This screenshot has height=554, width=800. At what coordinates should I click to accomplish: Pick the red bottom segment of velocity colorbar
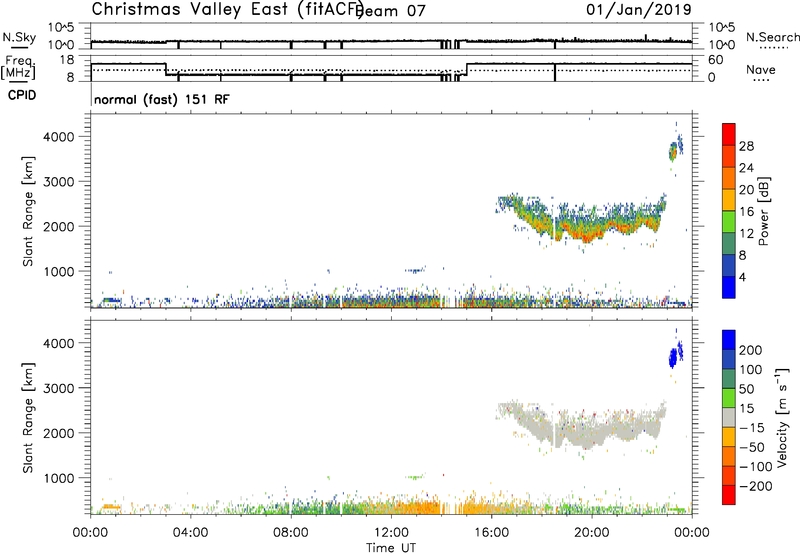click(729, 495)
